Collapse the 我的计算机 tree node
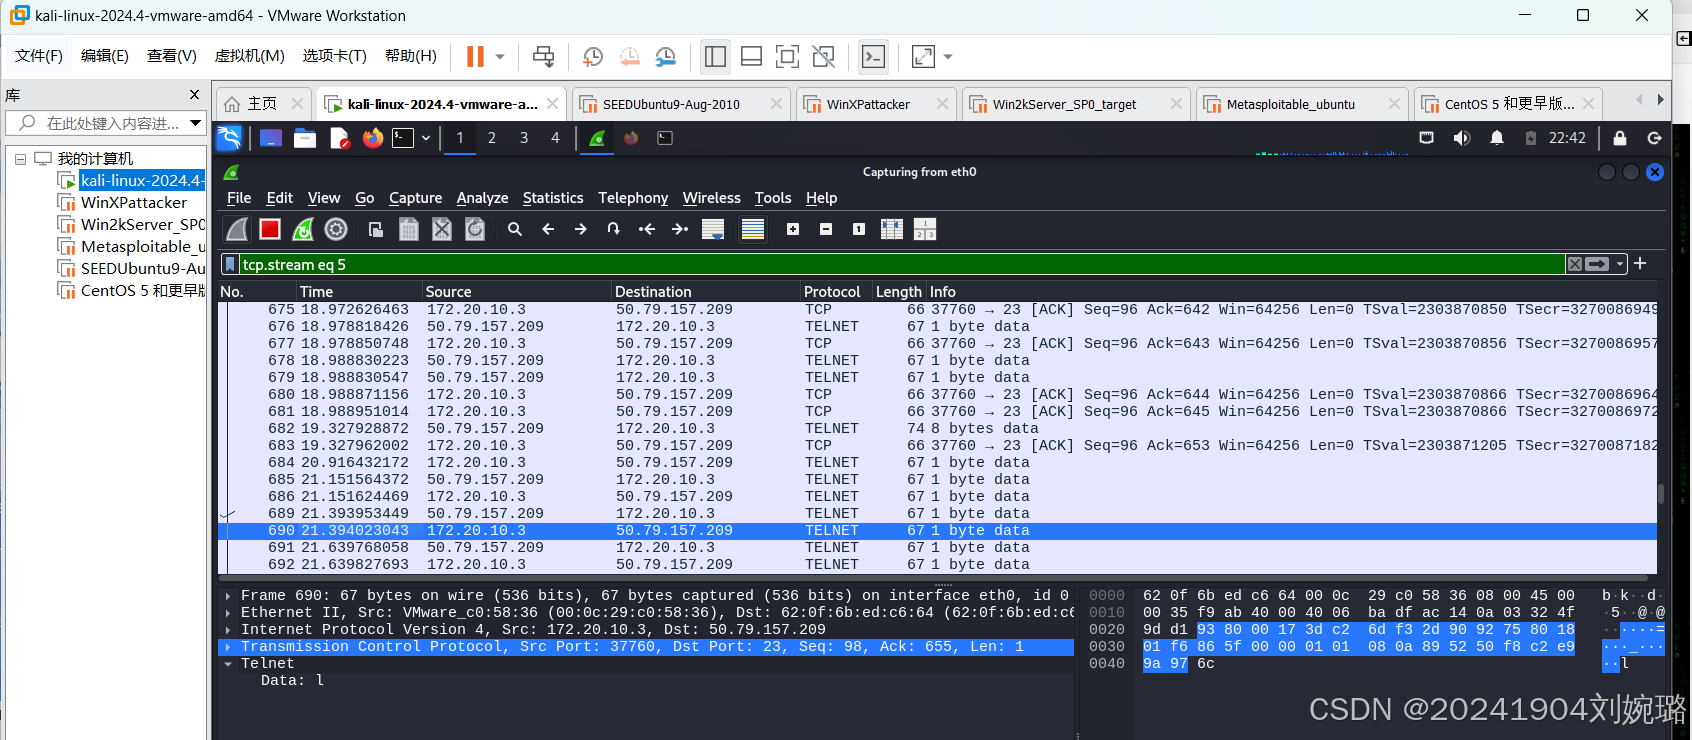This screenshot has width=1692, height=740. [20, 159]
